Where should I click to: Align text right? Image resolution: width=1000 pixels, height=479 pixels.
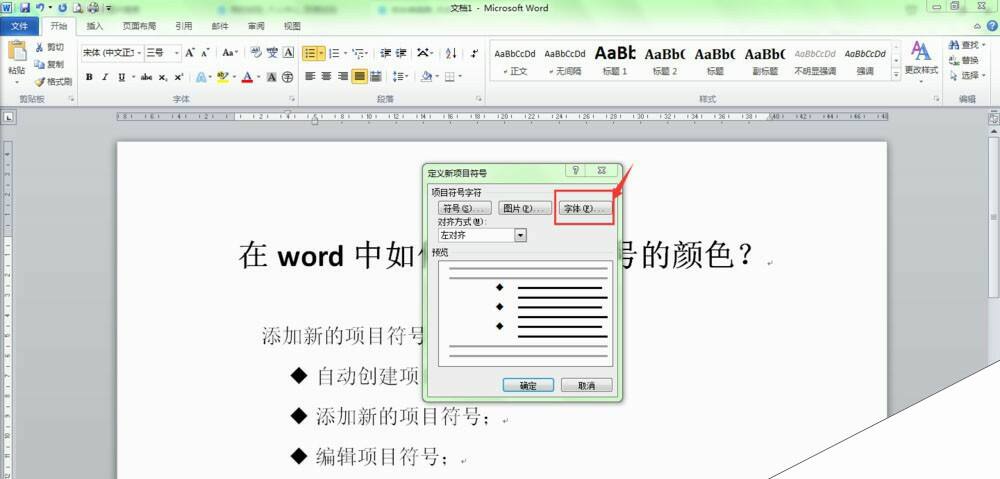[x=343, y=77]
